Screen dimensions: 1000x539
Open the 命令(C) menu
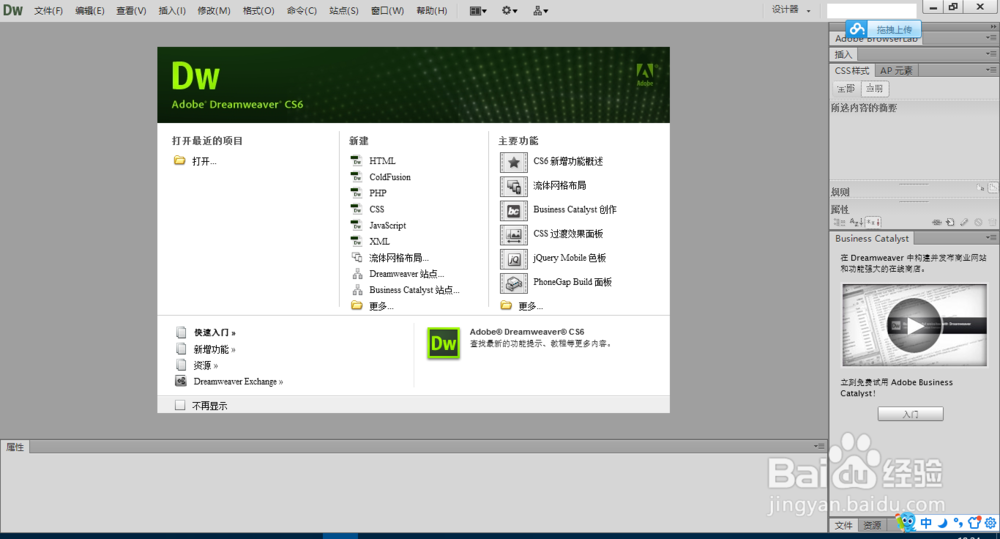302,11
